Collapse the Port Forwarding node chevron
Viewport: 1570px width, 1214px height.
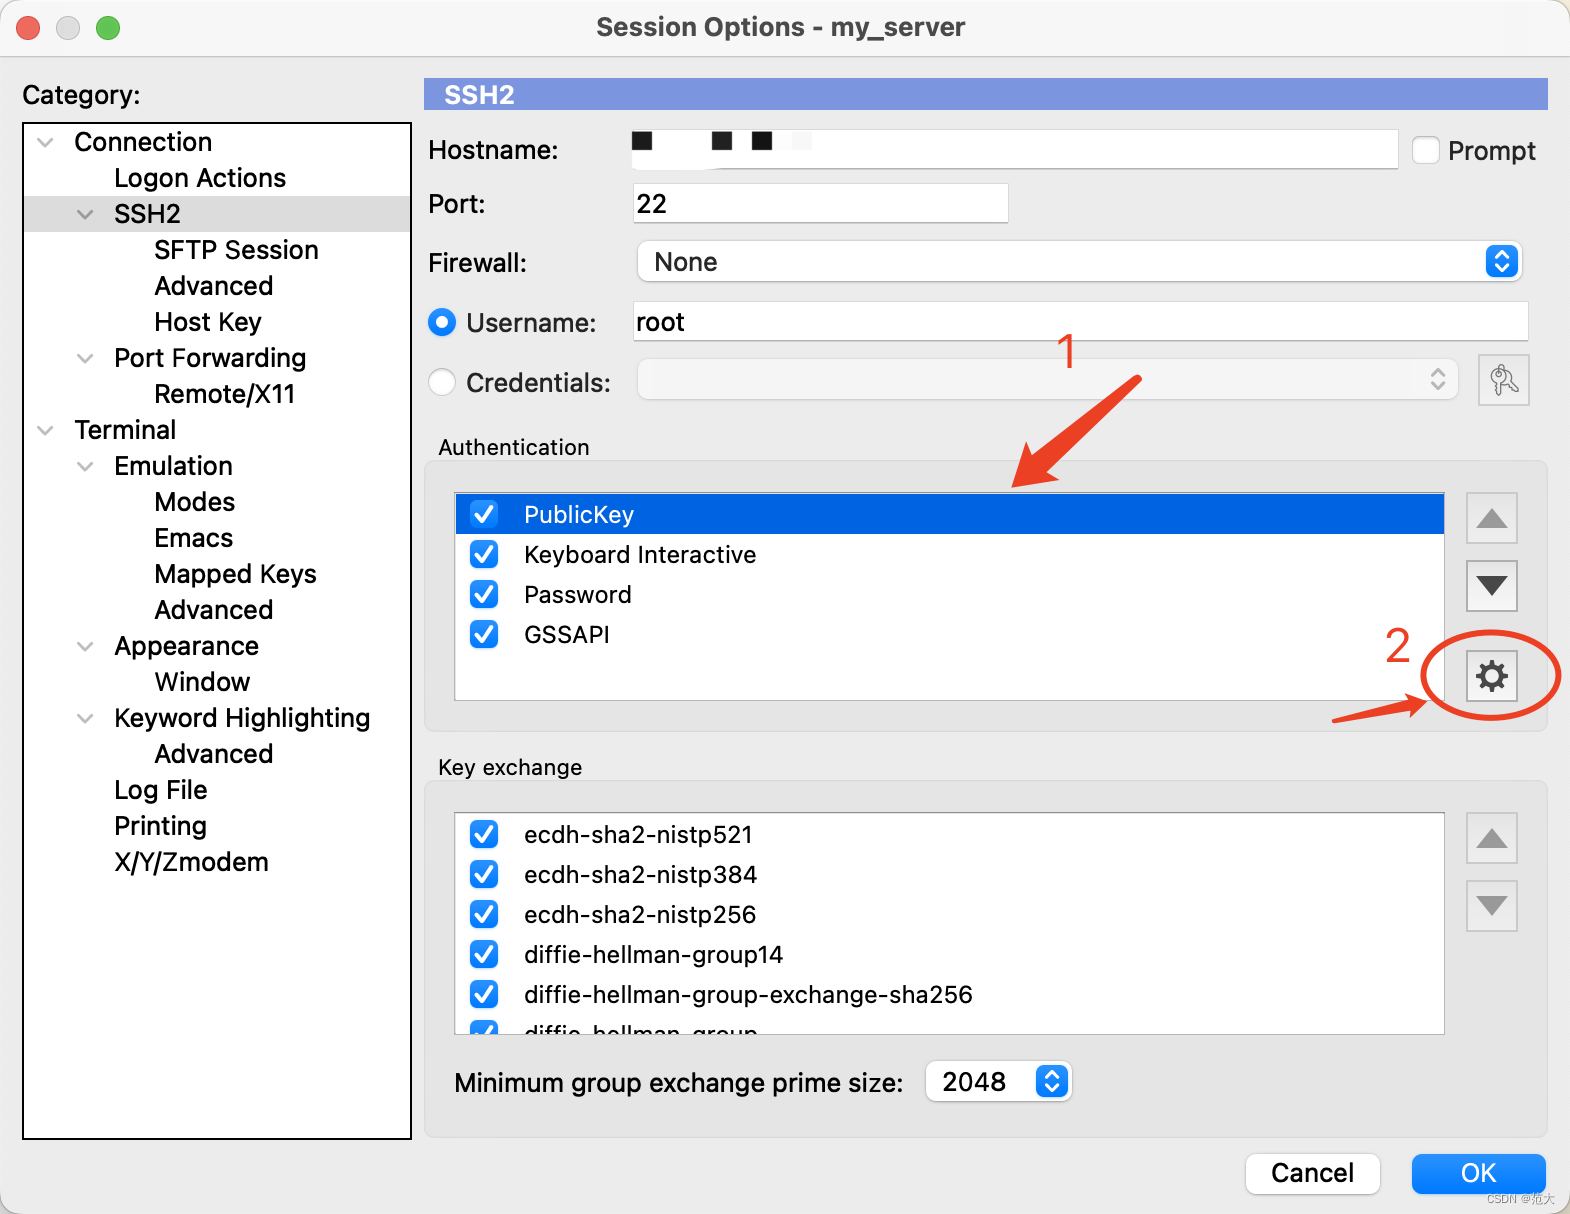pyautogui.click(x=85, y=358)
